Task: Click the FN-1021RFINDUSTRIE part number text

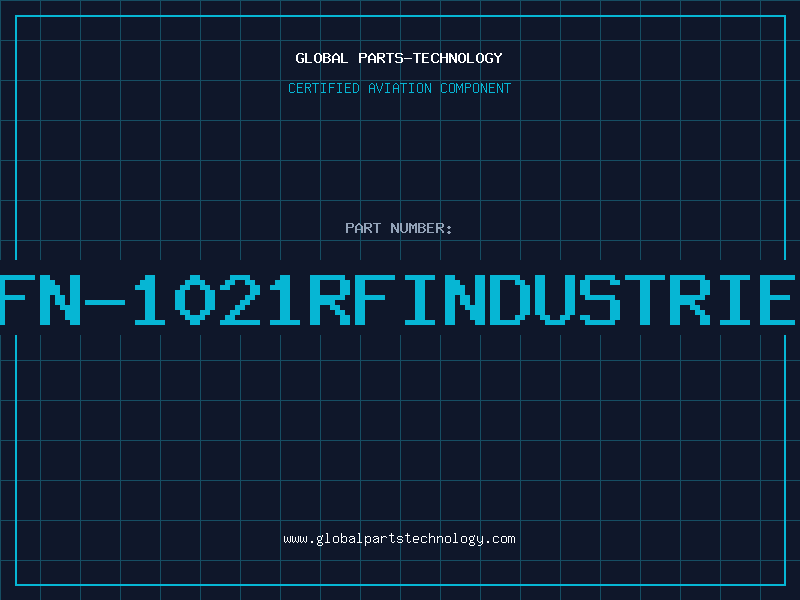Action: coord(398,300)
